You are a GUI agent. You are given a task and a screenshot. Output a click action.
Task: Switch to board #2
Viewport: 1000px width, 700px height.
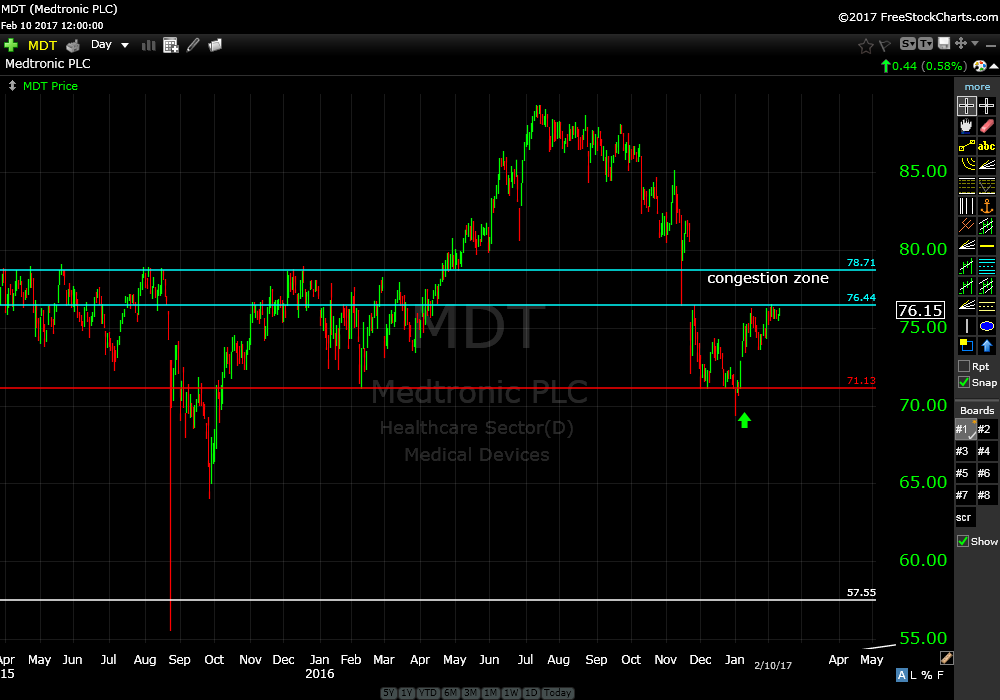pos(986,429)
